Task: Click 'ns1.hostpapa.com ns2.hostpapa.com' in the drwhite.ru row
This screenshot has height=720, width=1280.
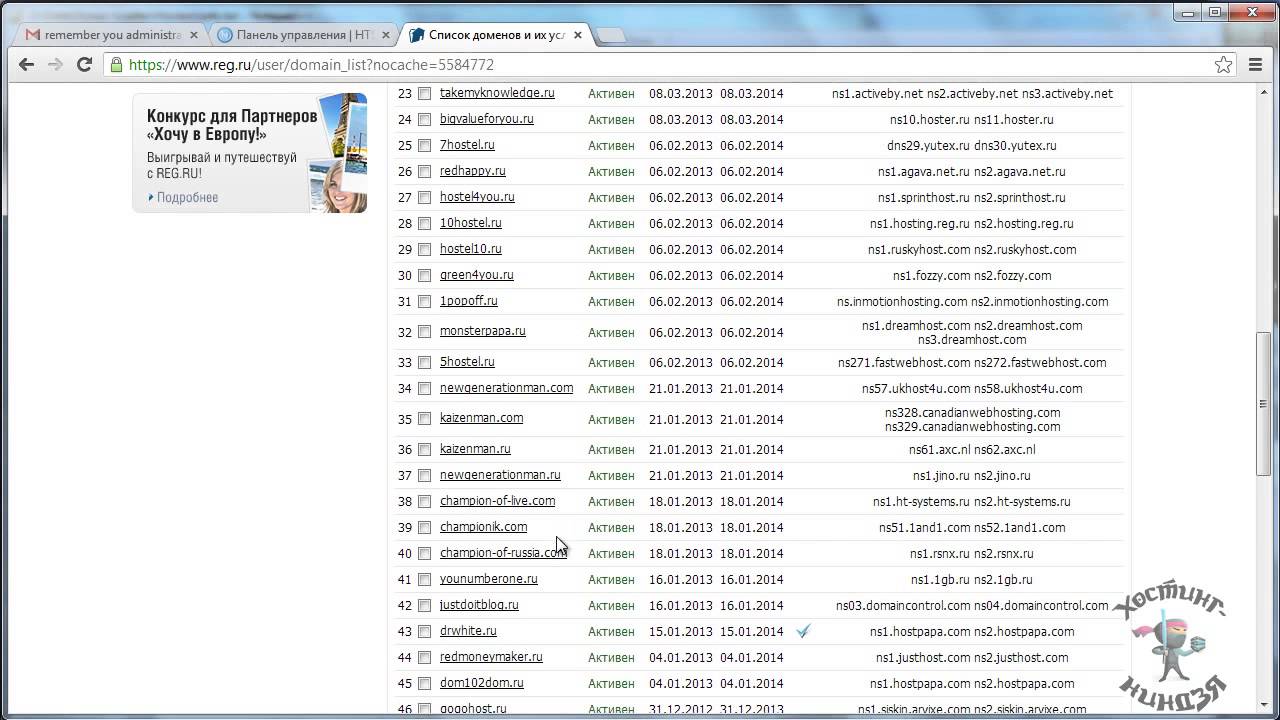Action: point(972,631)
